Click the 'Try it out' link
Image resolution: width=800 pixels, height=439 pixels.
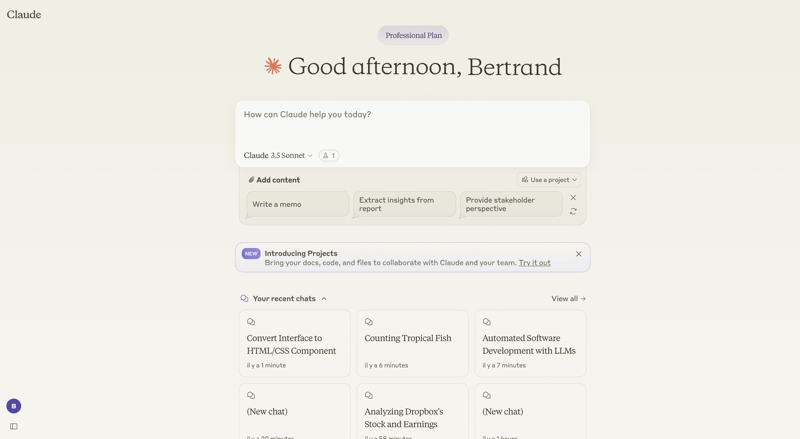535,263
